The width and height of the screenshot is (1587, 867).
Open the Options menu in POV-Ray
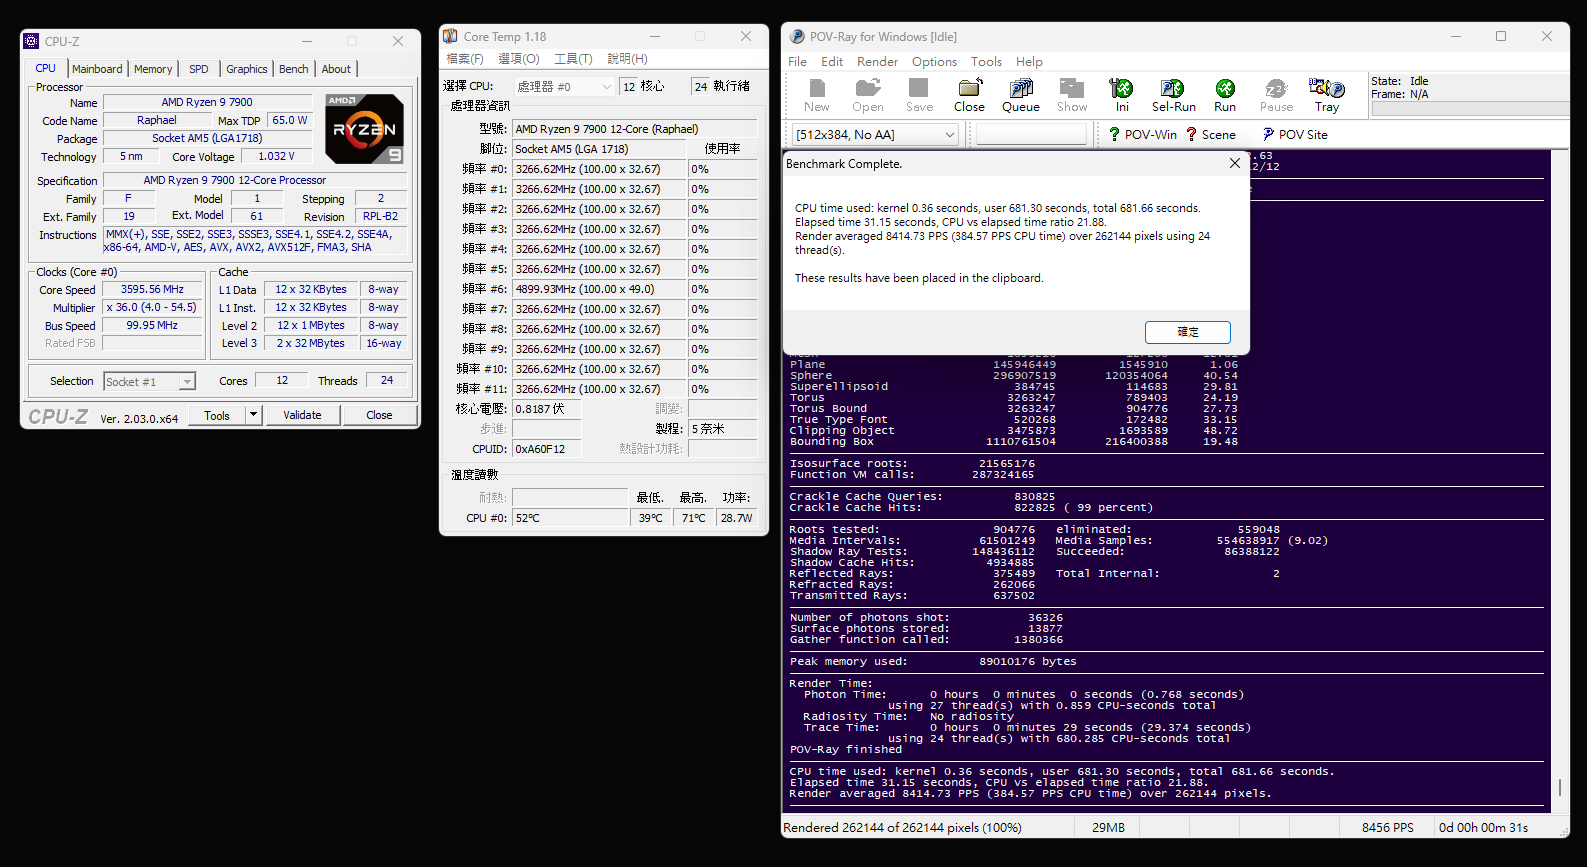[x=934, y=62]
